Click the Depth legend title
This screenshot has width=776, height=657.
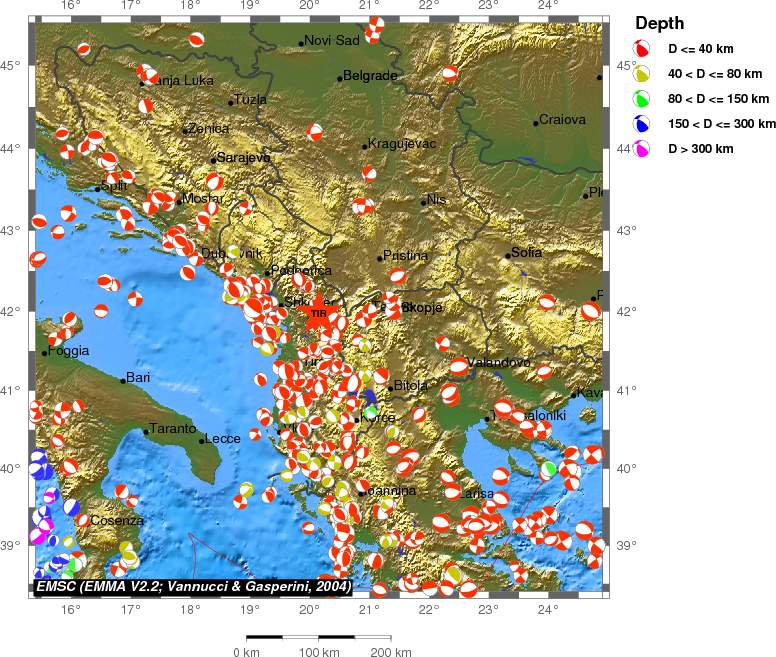point(659,24)
